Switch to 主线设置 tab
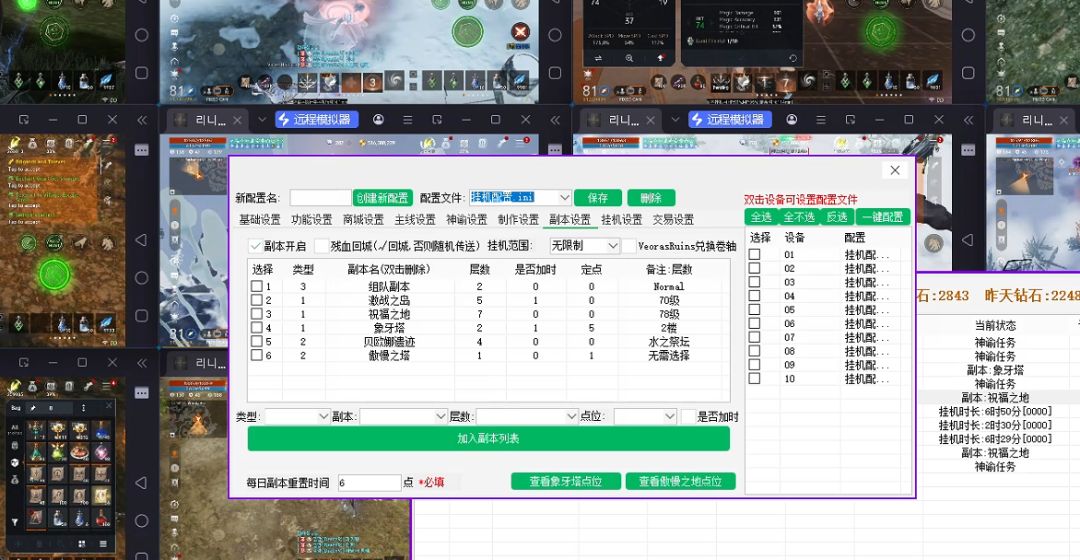This screenshot has height=560, width=1080. point(415,220)
